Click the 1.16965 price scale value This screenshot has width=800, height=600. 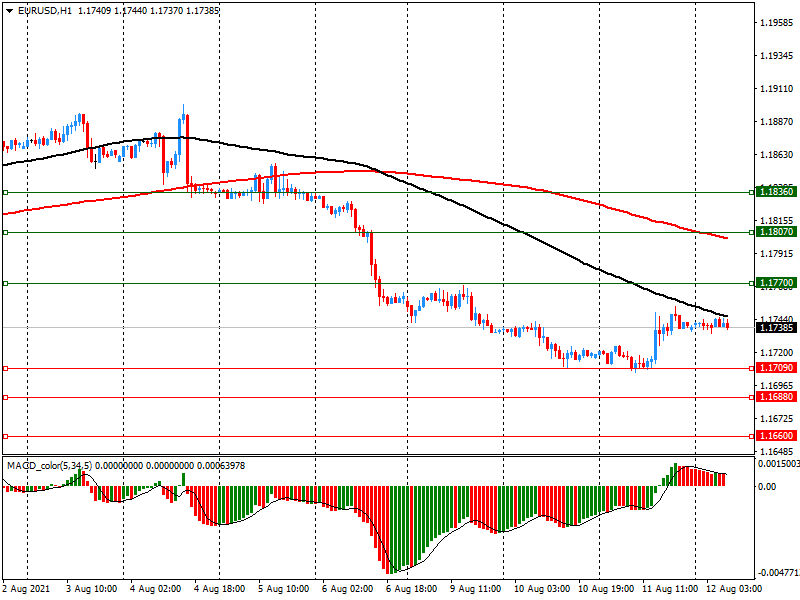click(x=777, y=386)
